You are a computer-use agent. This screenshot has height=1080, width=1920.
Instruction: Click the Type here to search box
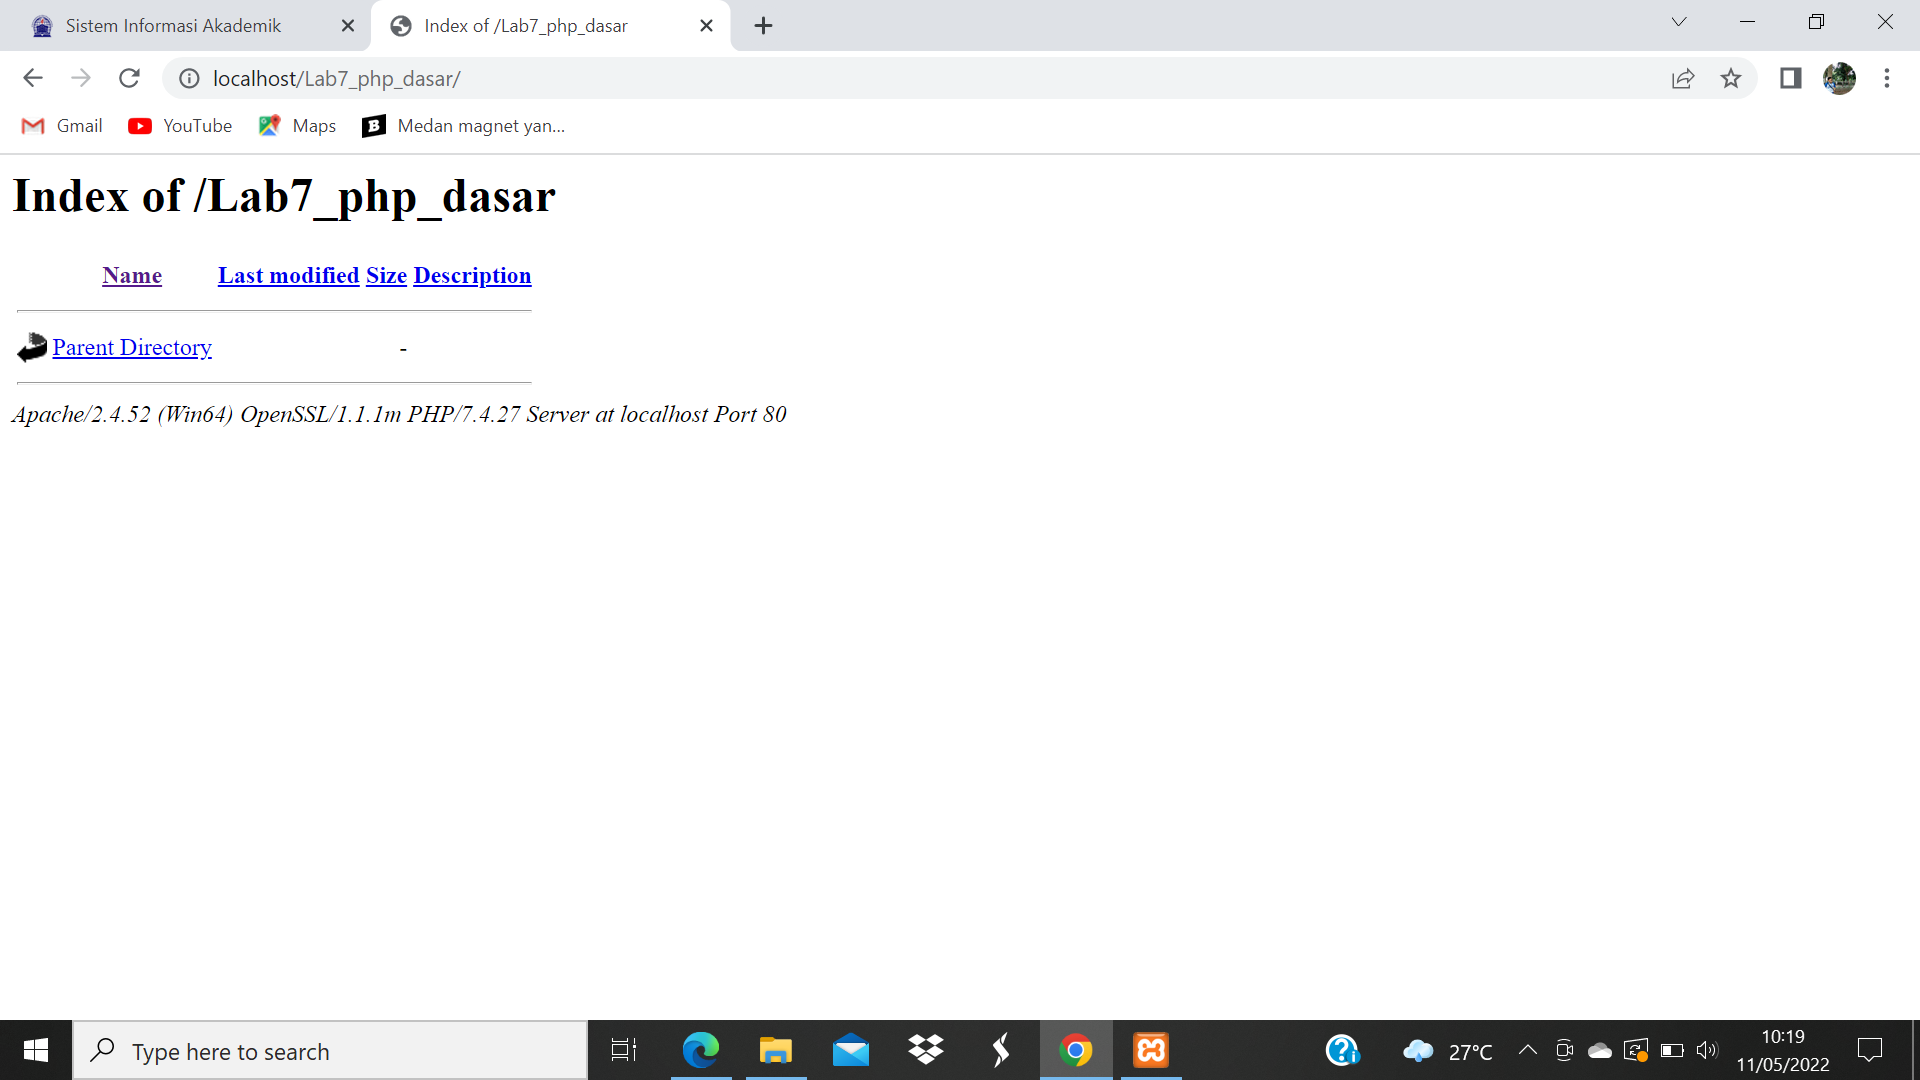coord(330,1050)
